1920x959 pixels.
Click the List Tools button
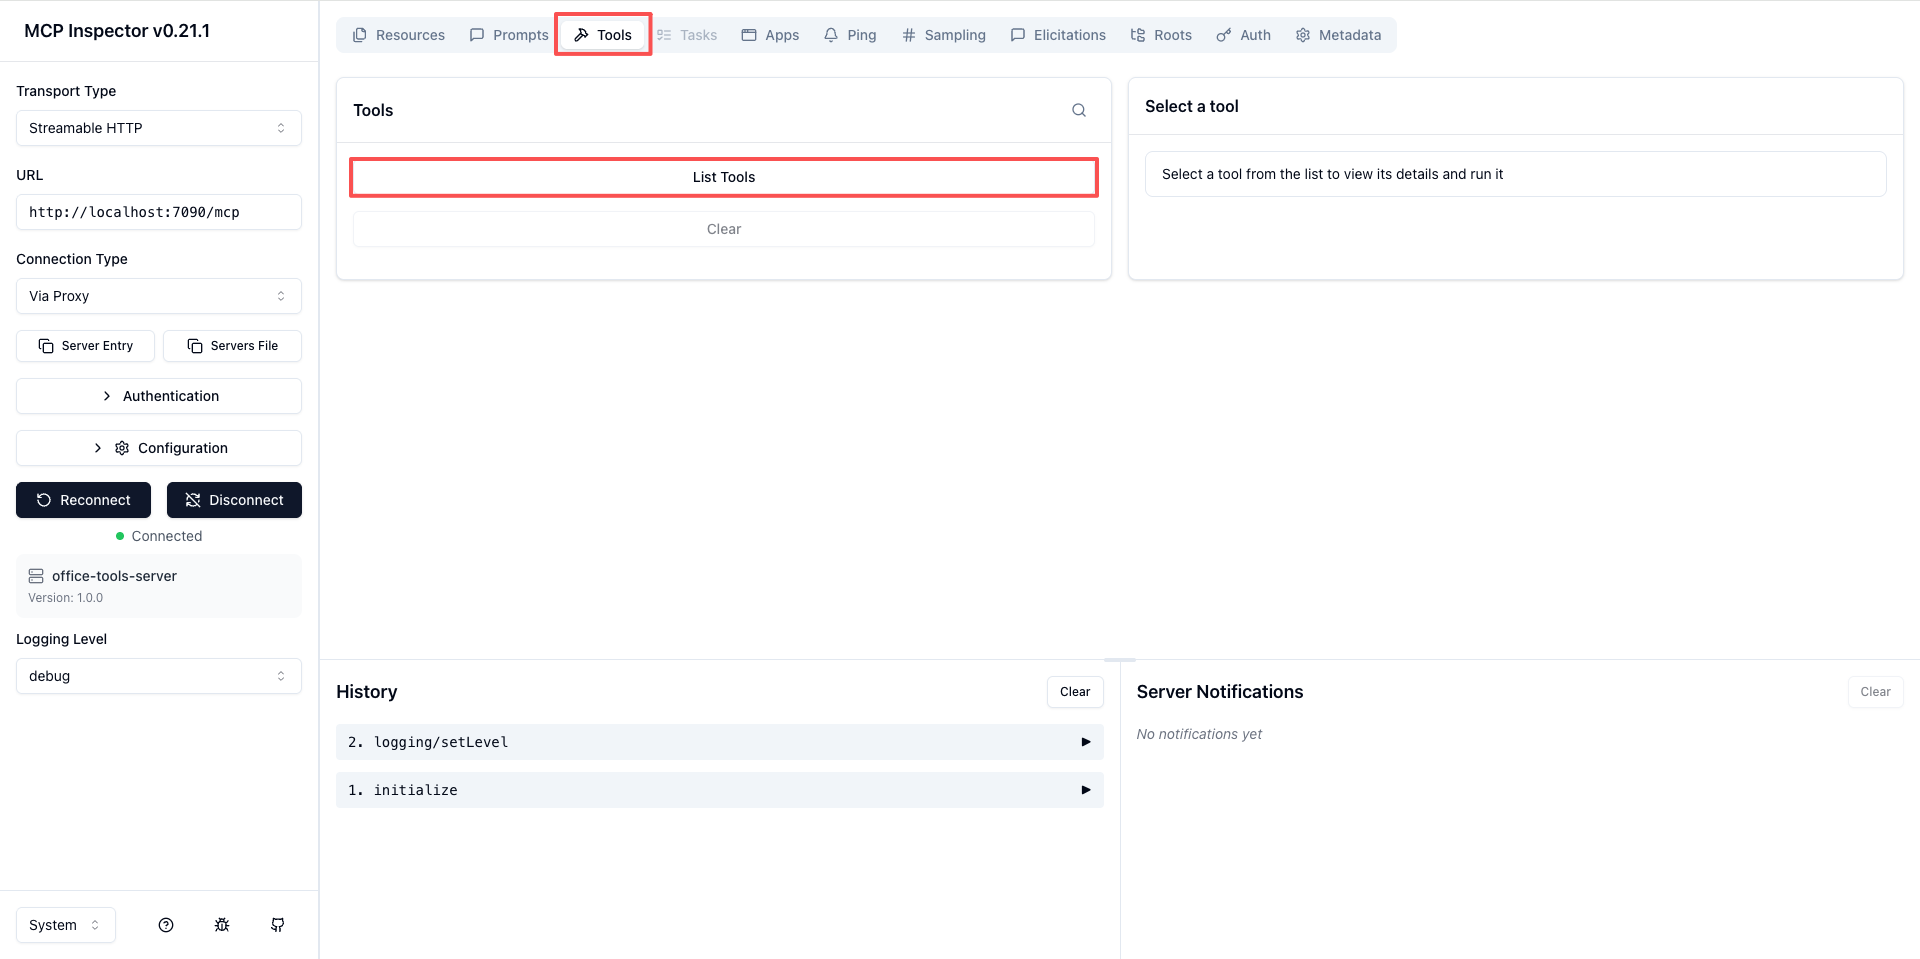pos(724,177)
